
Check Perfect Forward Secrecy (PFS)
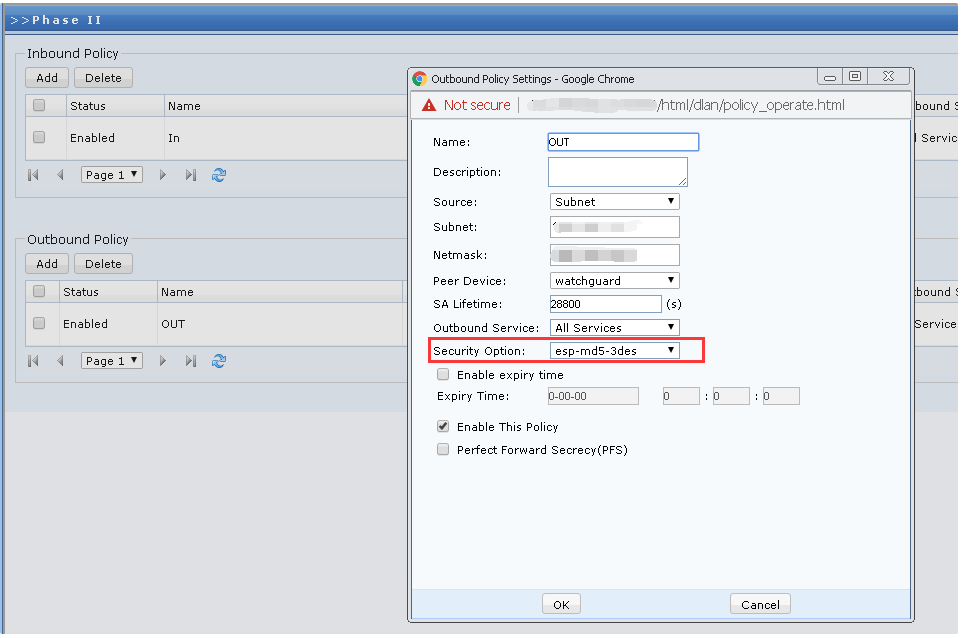pyautogui.click(x=443, y=450)
